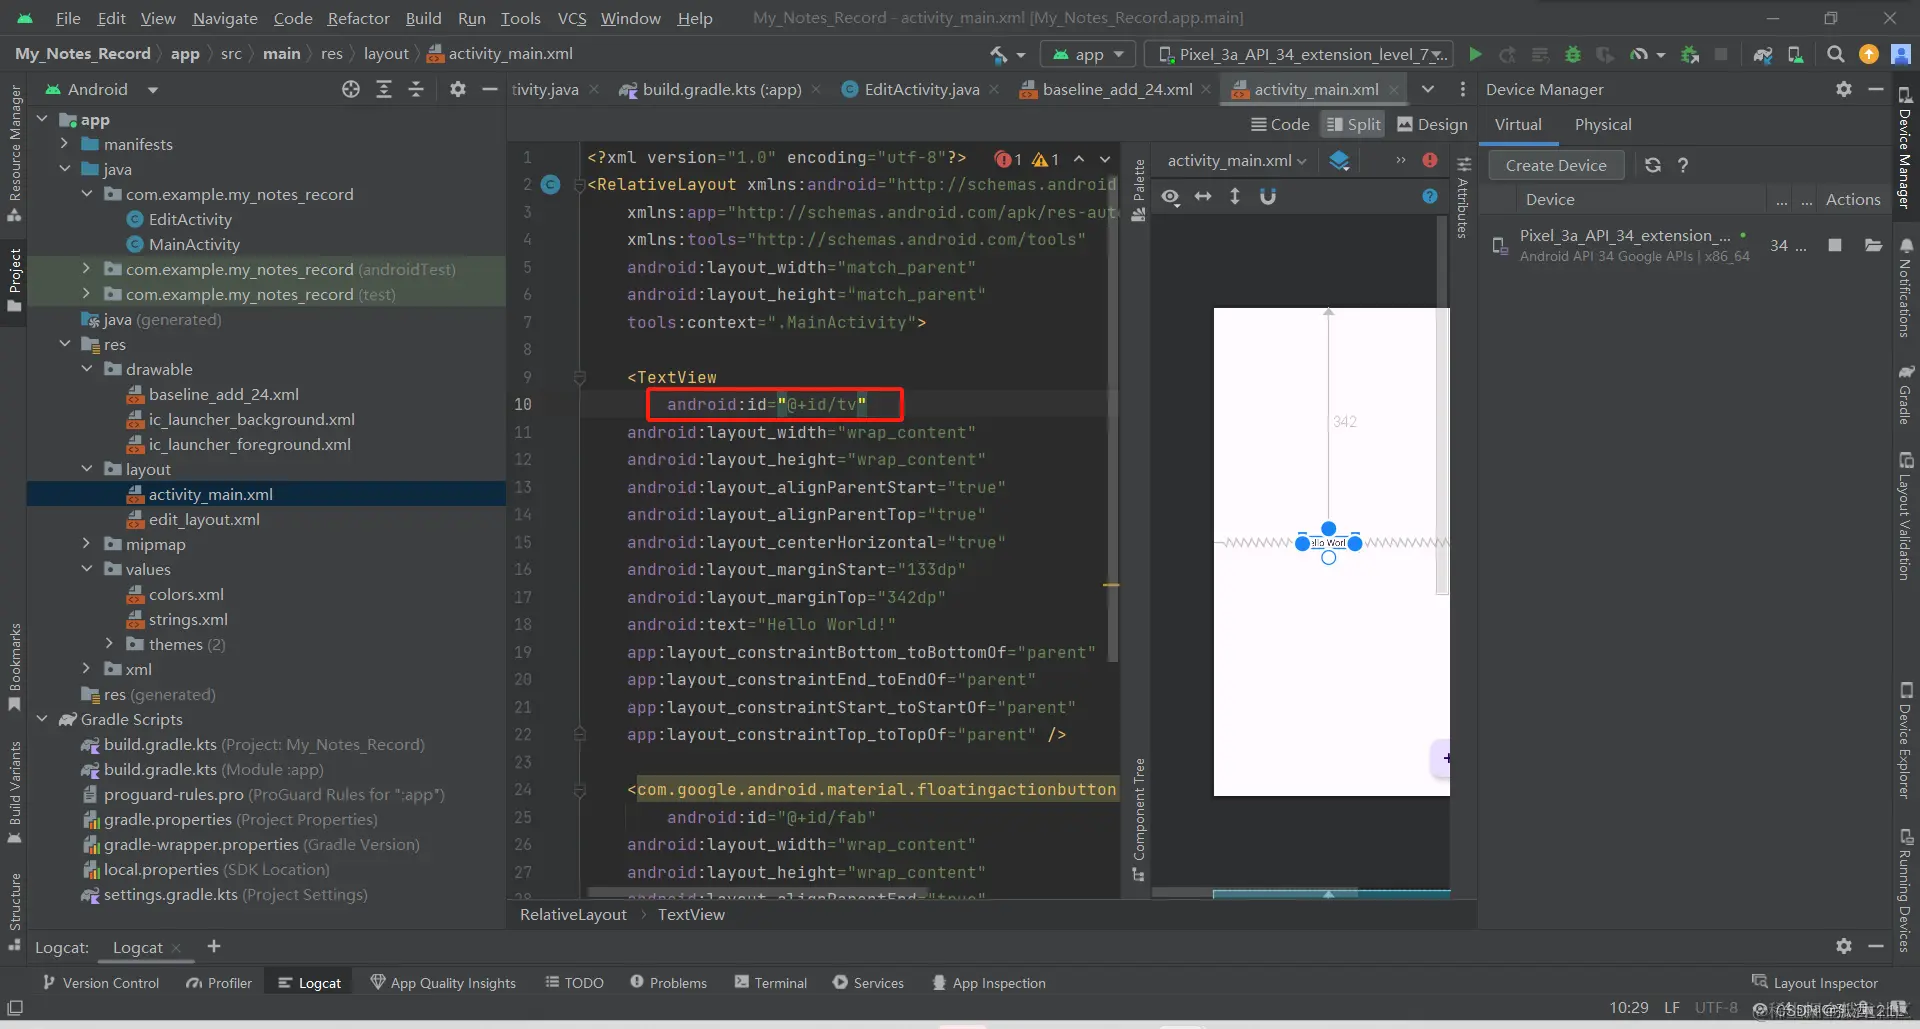Click the orange update notification icon

1868,54
